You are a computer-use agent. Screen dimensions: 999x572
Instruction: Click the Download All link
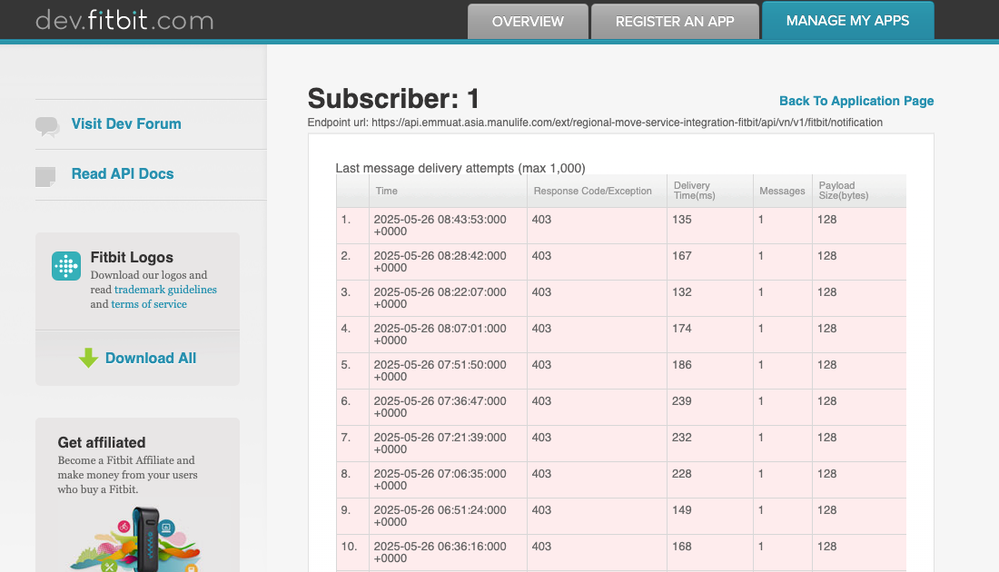click(150, 358)
